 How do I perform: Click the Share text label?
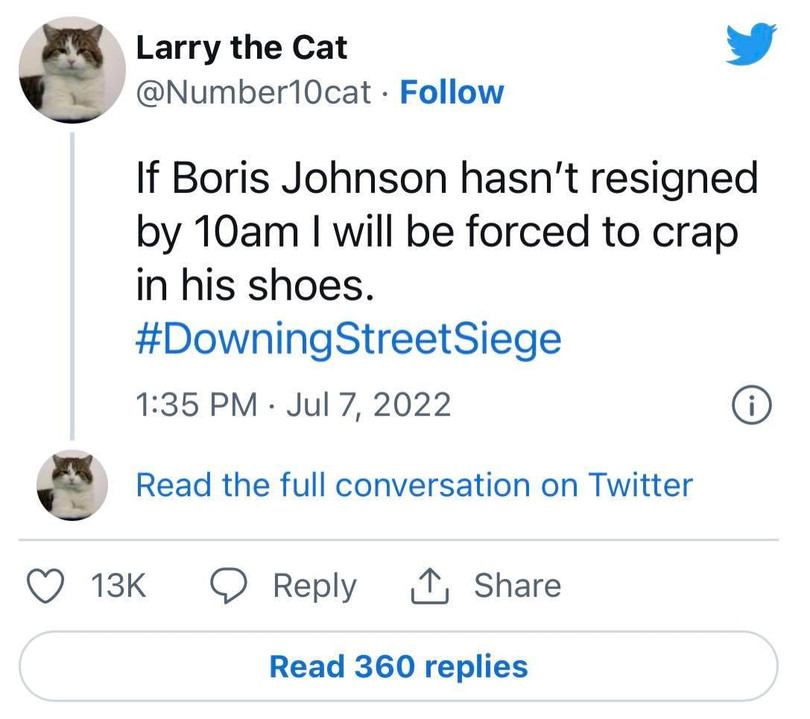click(x=517, y=586)
